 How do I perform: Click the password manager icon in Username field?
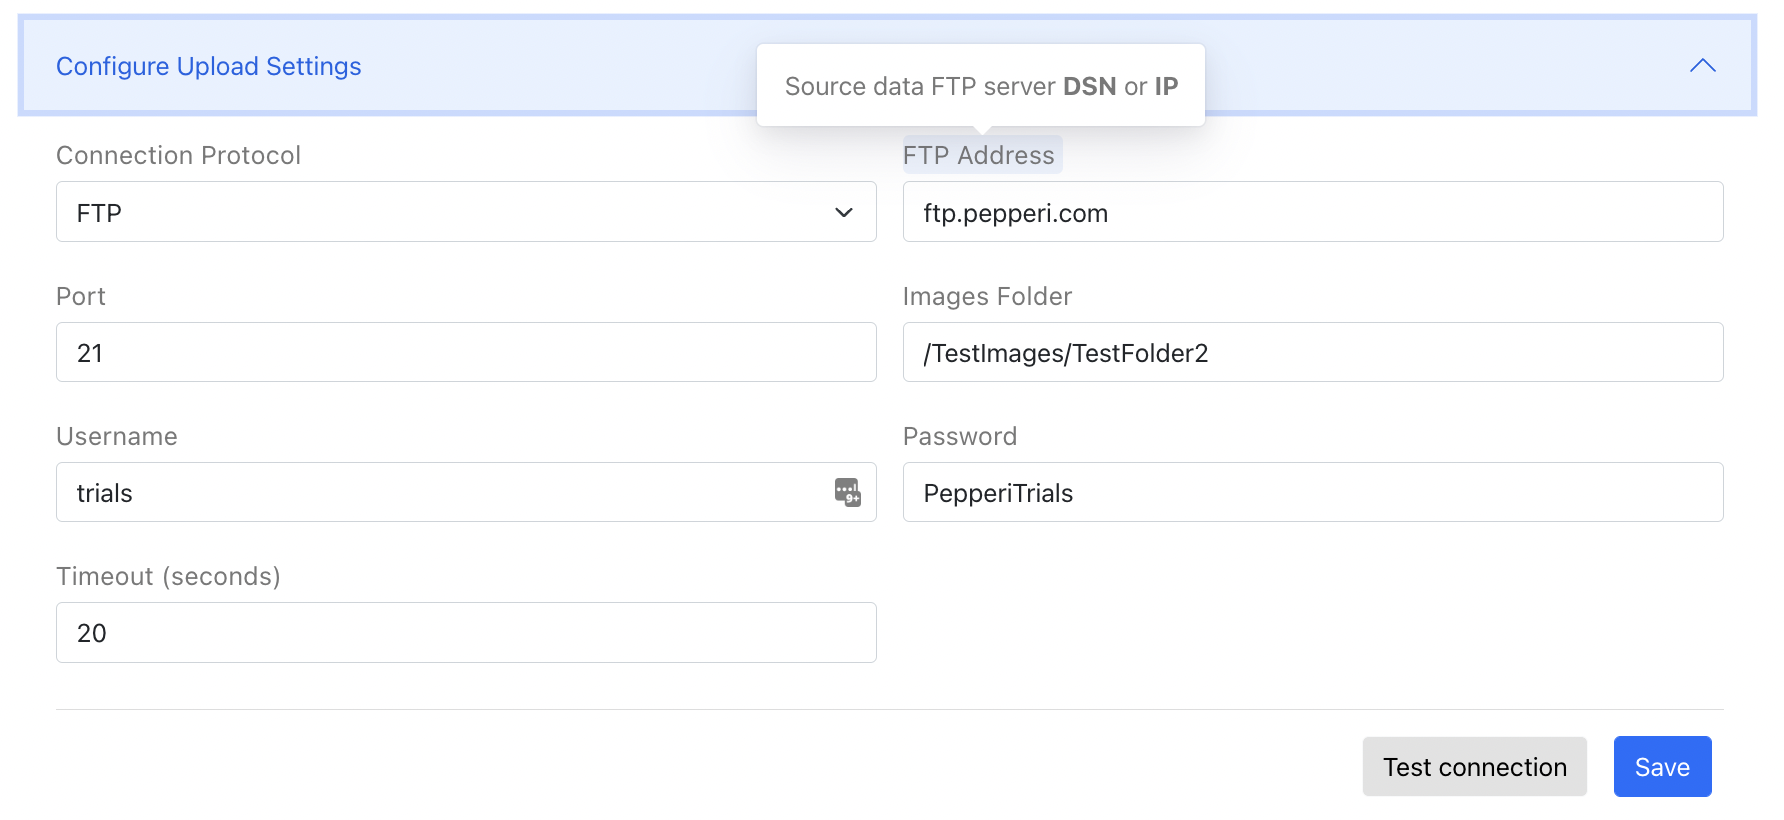pos(847,492)
